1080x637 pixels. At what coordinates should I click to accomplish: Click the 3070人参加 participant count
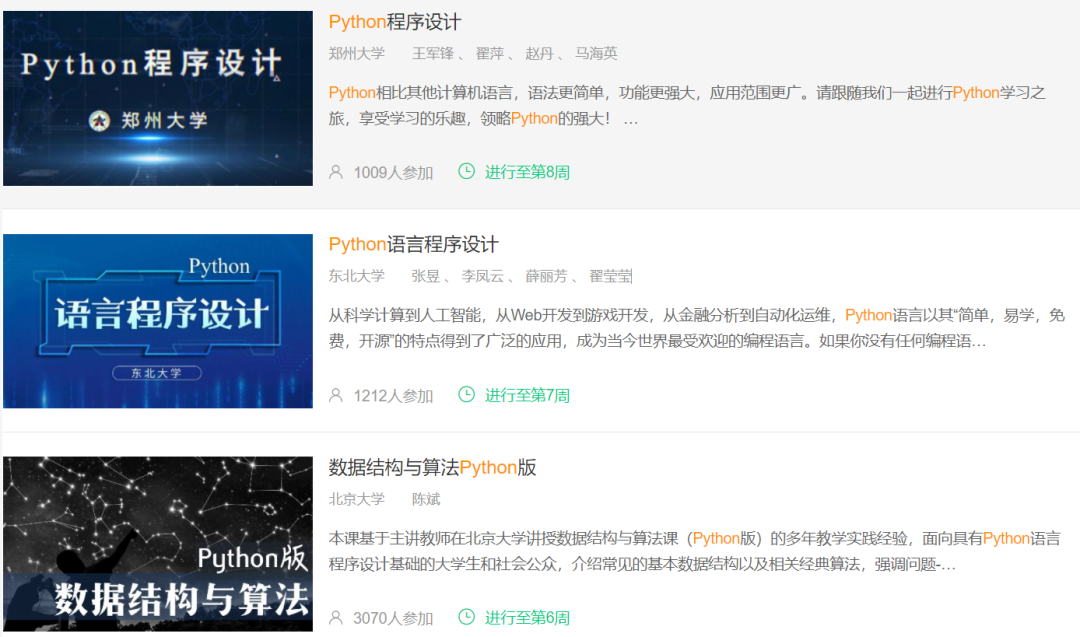pos(393,618)
